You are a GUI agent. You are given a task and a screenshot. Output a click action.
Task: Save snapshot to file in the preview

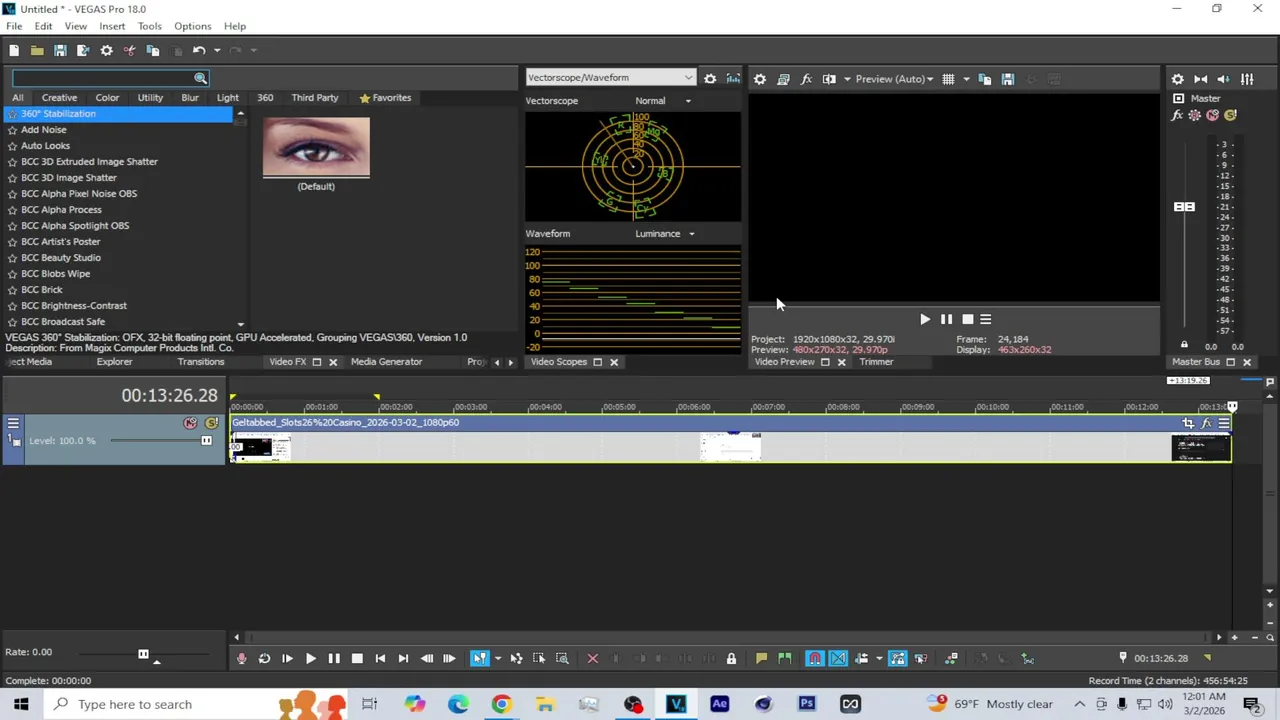coord(1008,79)
